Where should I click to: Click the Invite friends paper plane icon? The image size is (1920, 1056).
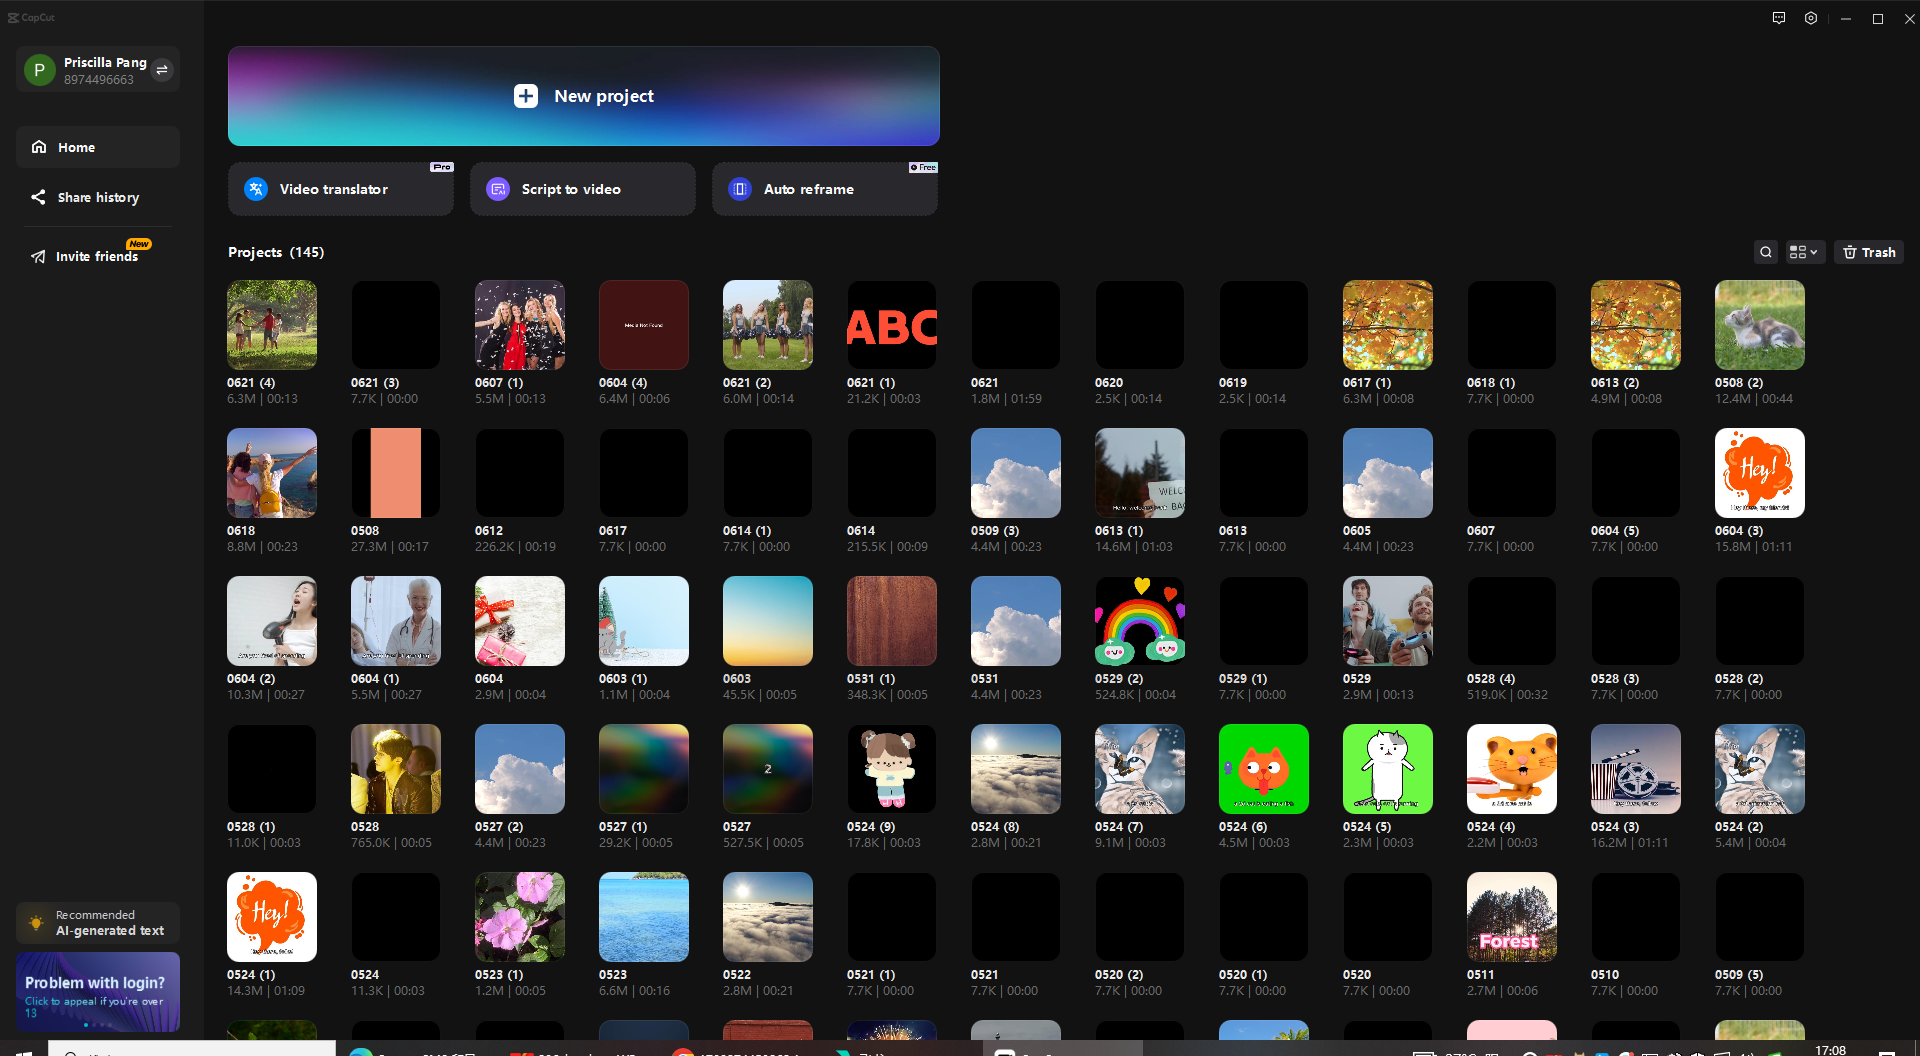point(38,257)
